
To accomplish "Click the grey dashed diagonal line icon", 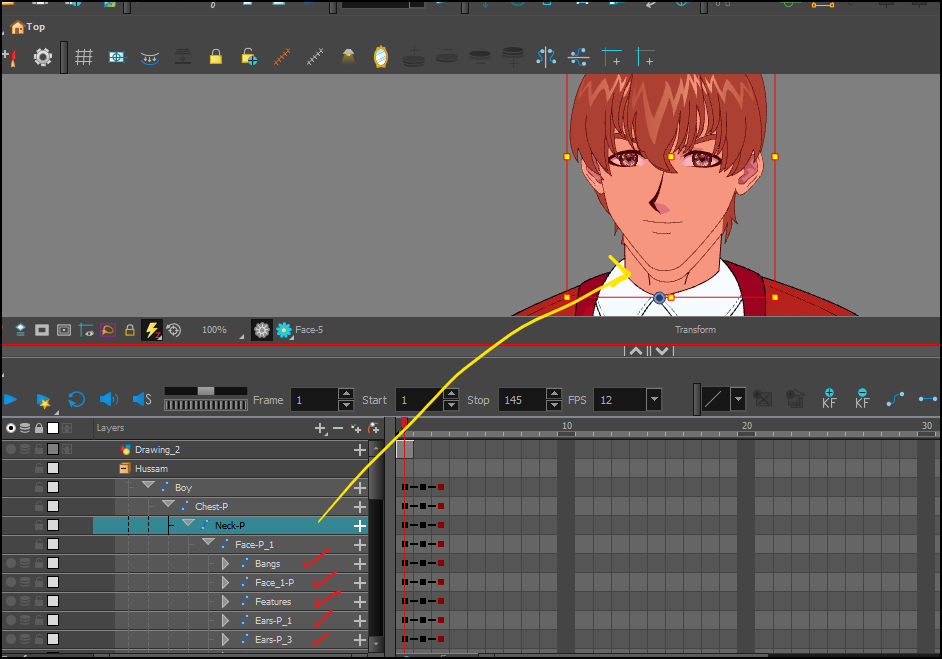I will pyautogui.click(x=315, y=57).
